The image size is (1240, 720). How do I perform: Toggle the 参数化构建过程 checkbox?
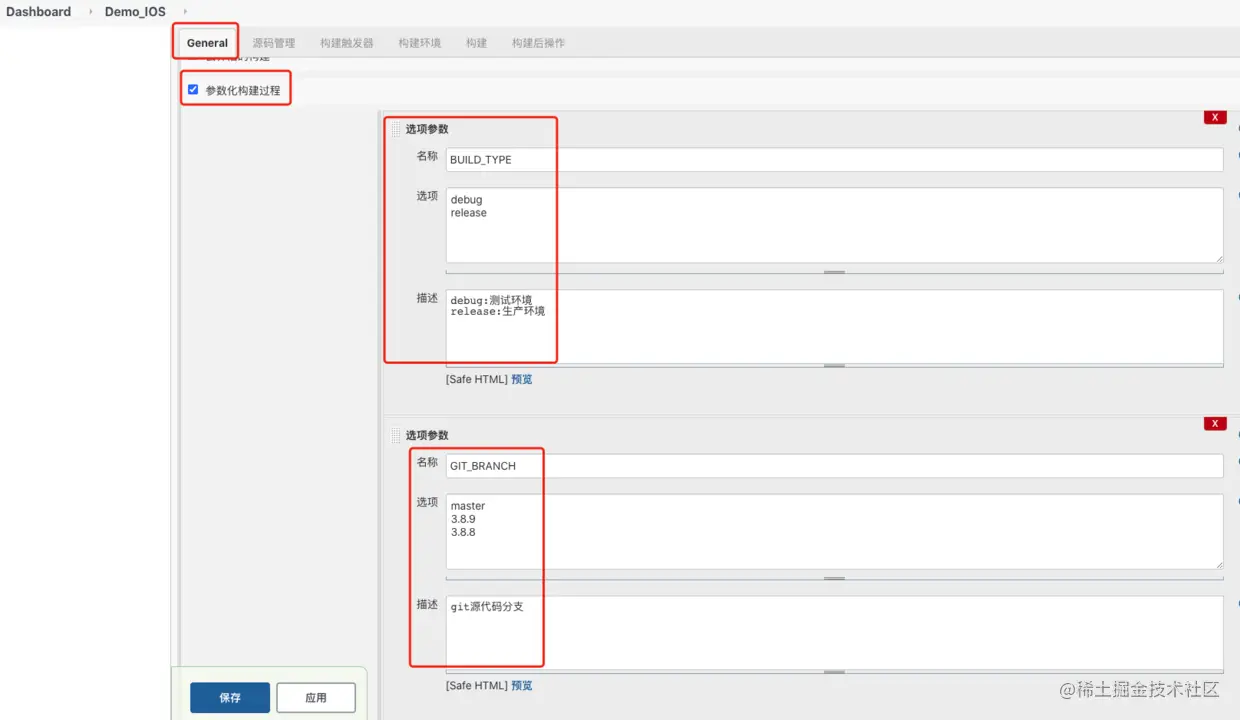pyautogui.click(x=193, y=89)
